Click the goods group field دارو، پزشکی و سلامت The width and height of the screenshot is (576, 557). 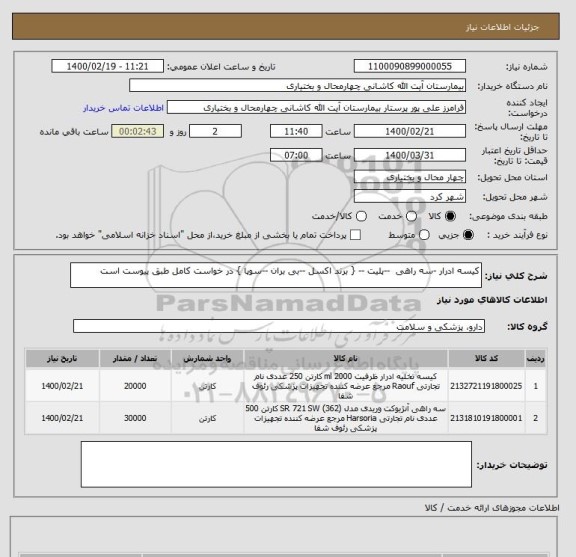tap(279, 326)
